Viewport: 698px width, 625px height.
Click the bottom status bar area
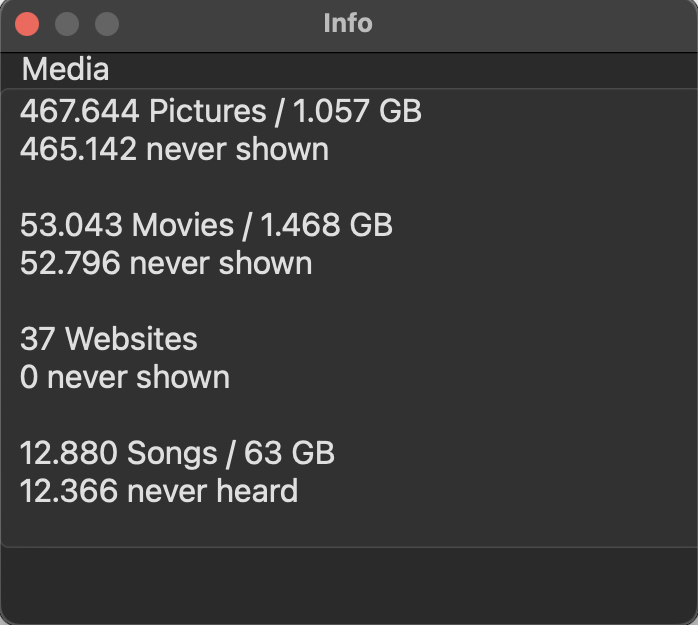click(x=349, y=585)
